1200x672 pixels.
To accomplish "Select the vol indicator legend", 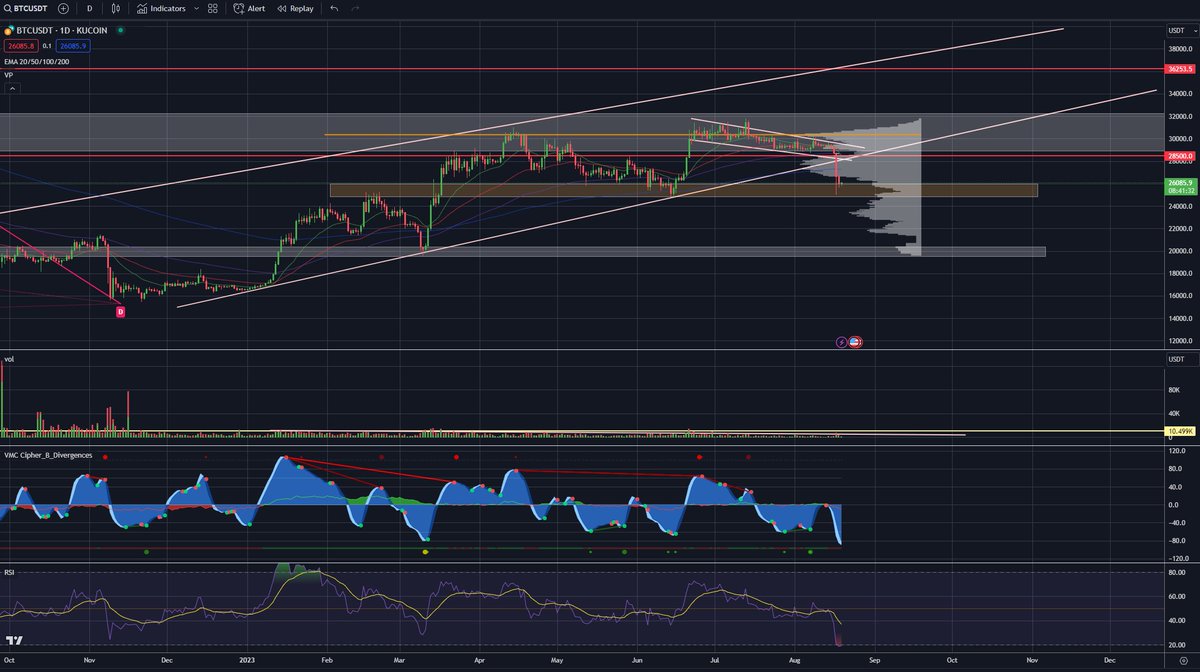I will tap(8, 358).
